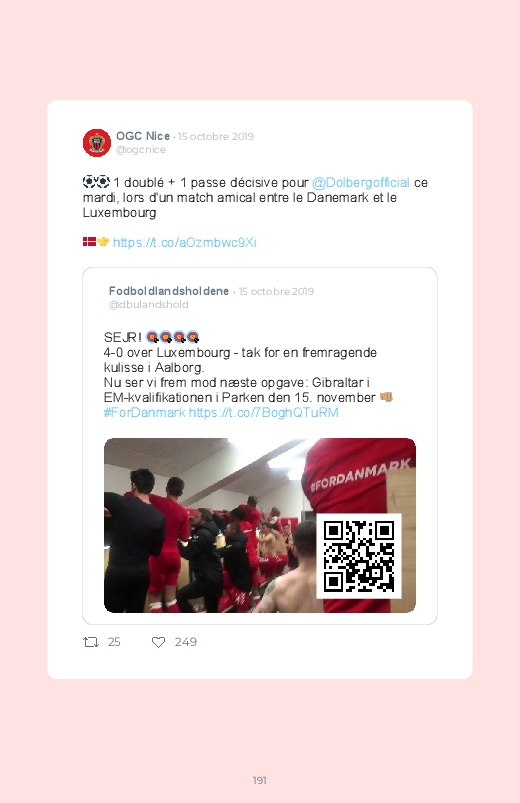Click the retweet icon
This screenshot has height=803, width=520.
[91, 642]
